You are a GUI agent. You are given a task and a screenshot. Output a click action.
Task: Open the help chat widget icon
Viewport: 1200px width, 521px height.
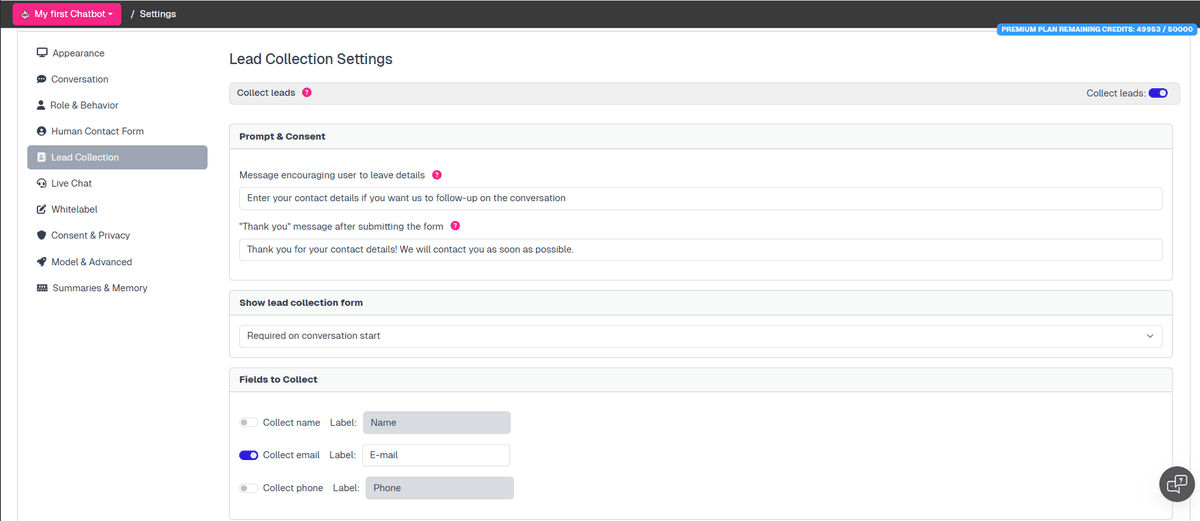tap(1176, 483)
